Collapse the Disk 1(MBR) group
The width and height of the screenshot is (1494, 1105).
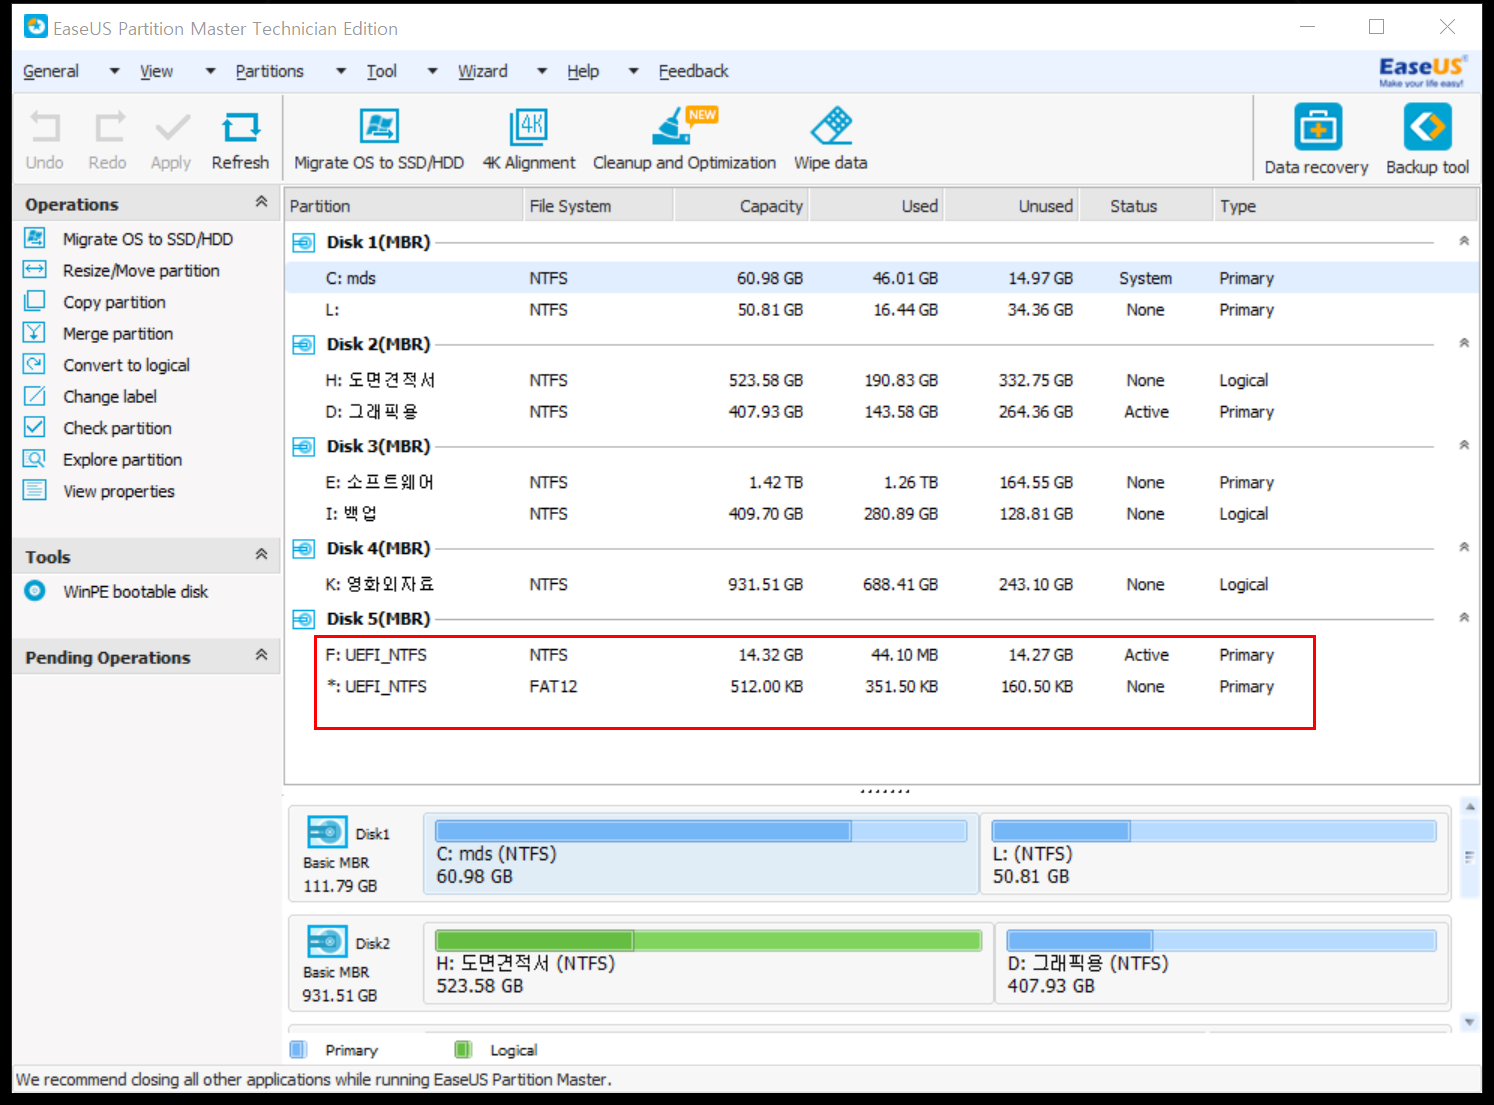click(1464, 241)
